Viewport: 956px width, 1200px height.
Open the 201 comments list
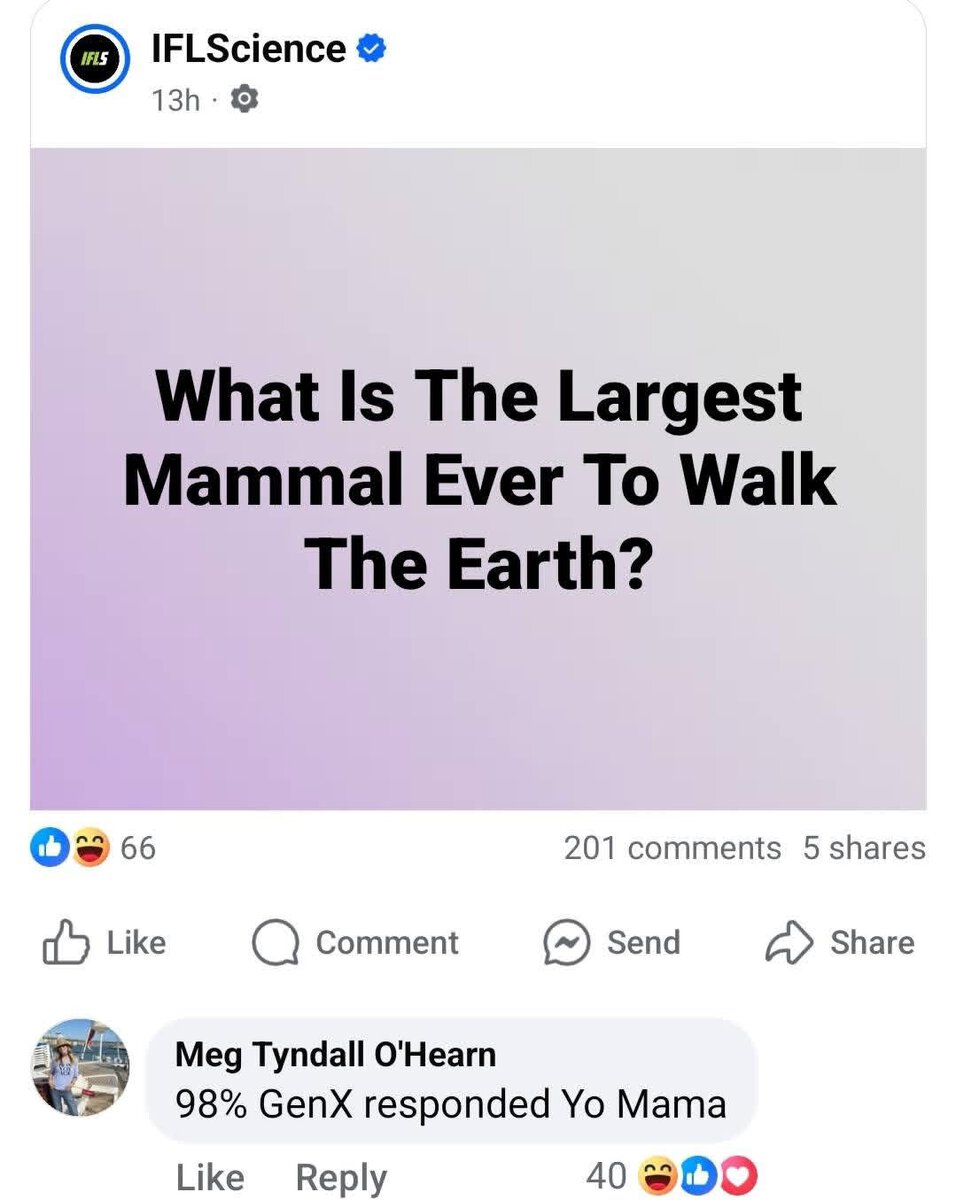coord(672,848)
